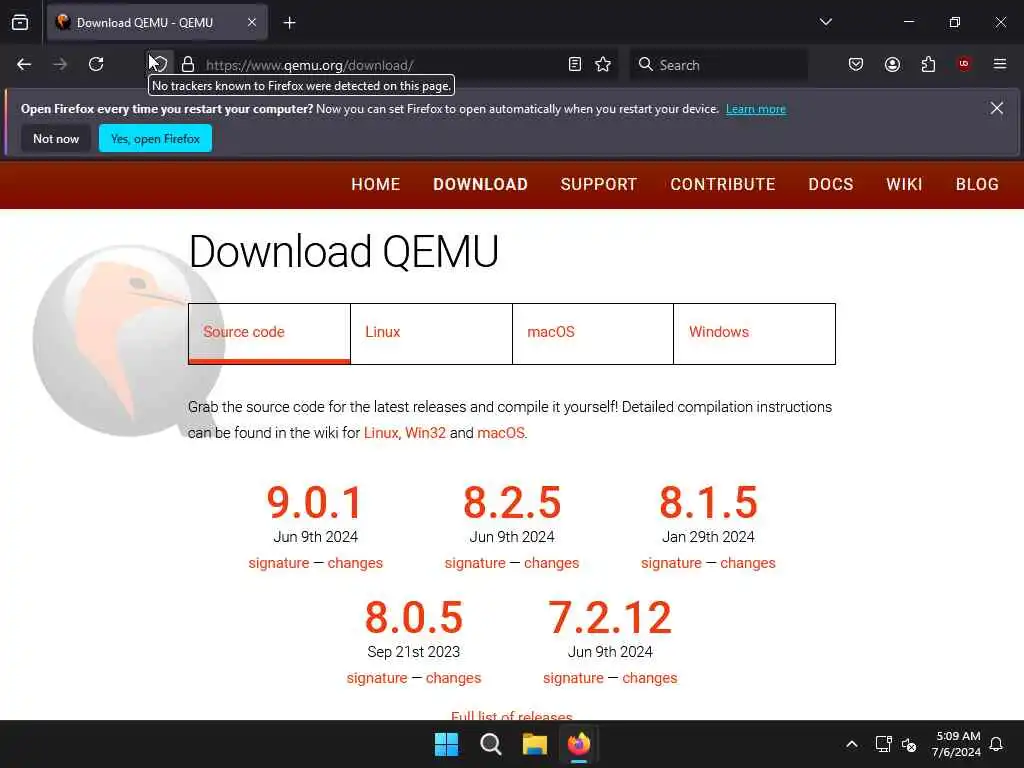Open the signature link for 8.2.5
This screenshot has height=768, width=1024.
[475, 563]
